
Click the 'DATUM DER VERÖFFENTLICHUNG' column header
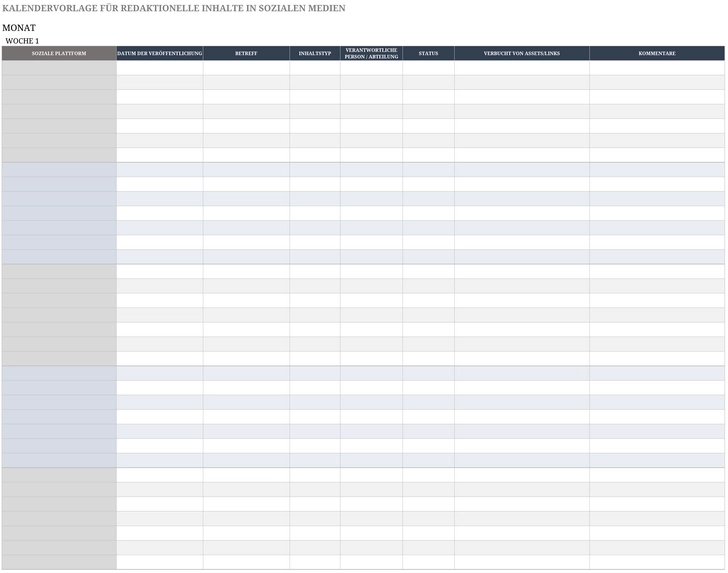pyautogui.click(x=160, y=53)
